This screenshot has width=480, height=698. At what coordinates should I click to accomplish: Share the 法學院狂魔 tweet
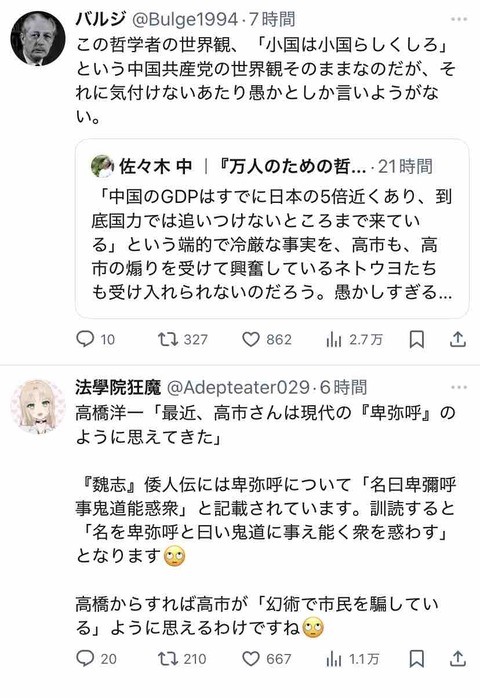[x=458, y=658]
